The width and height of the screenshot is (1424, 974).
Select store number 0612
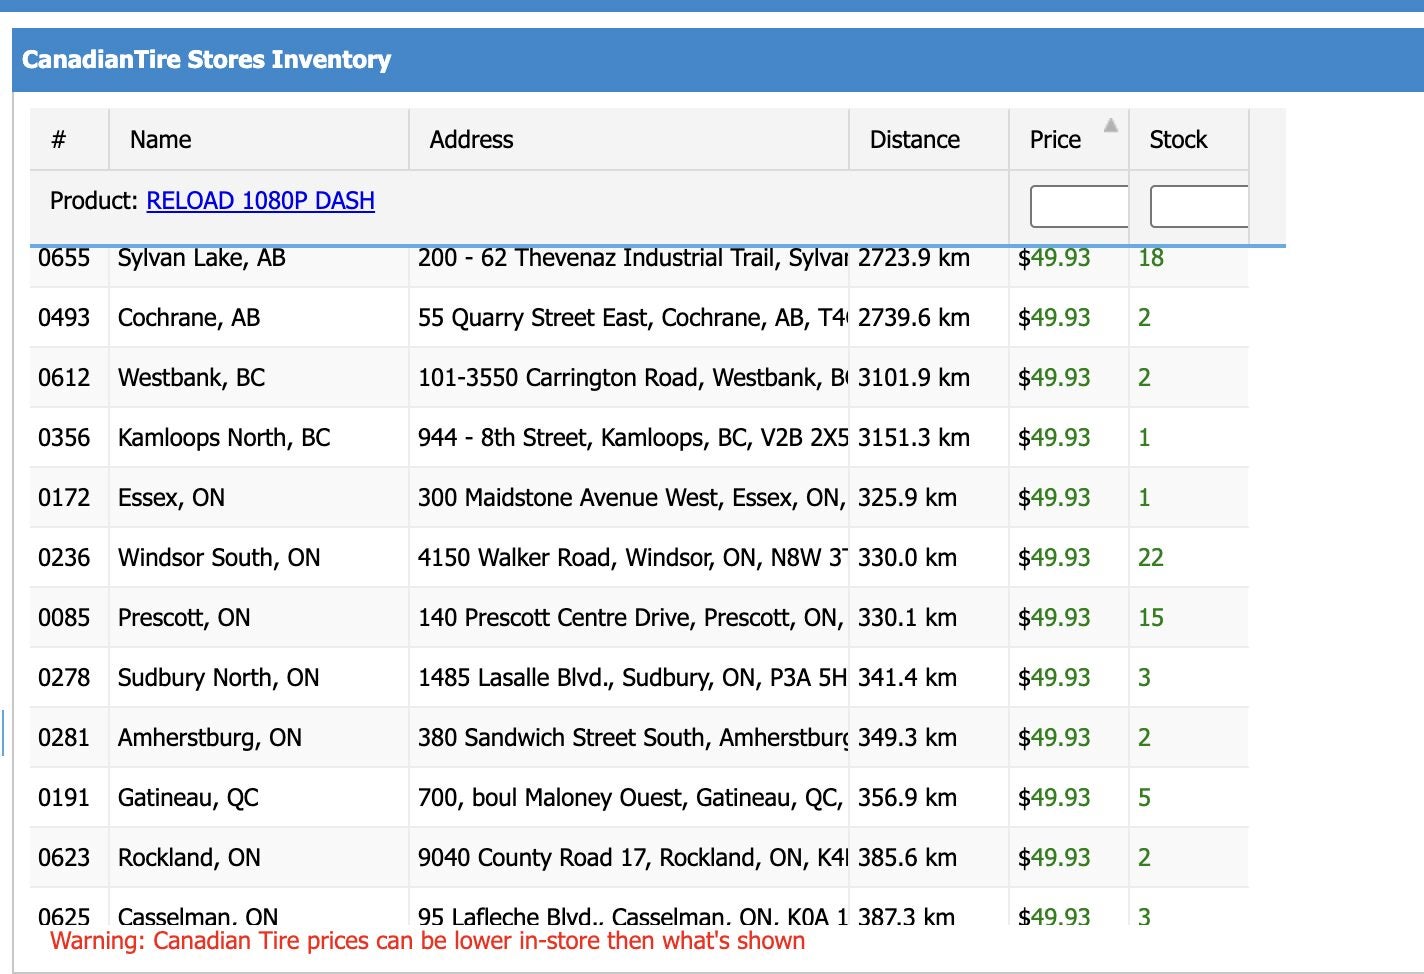(64, 378)
